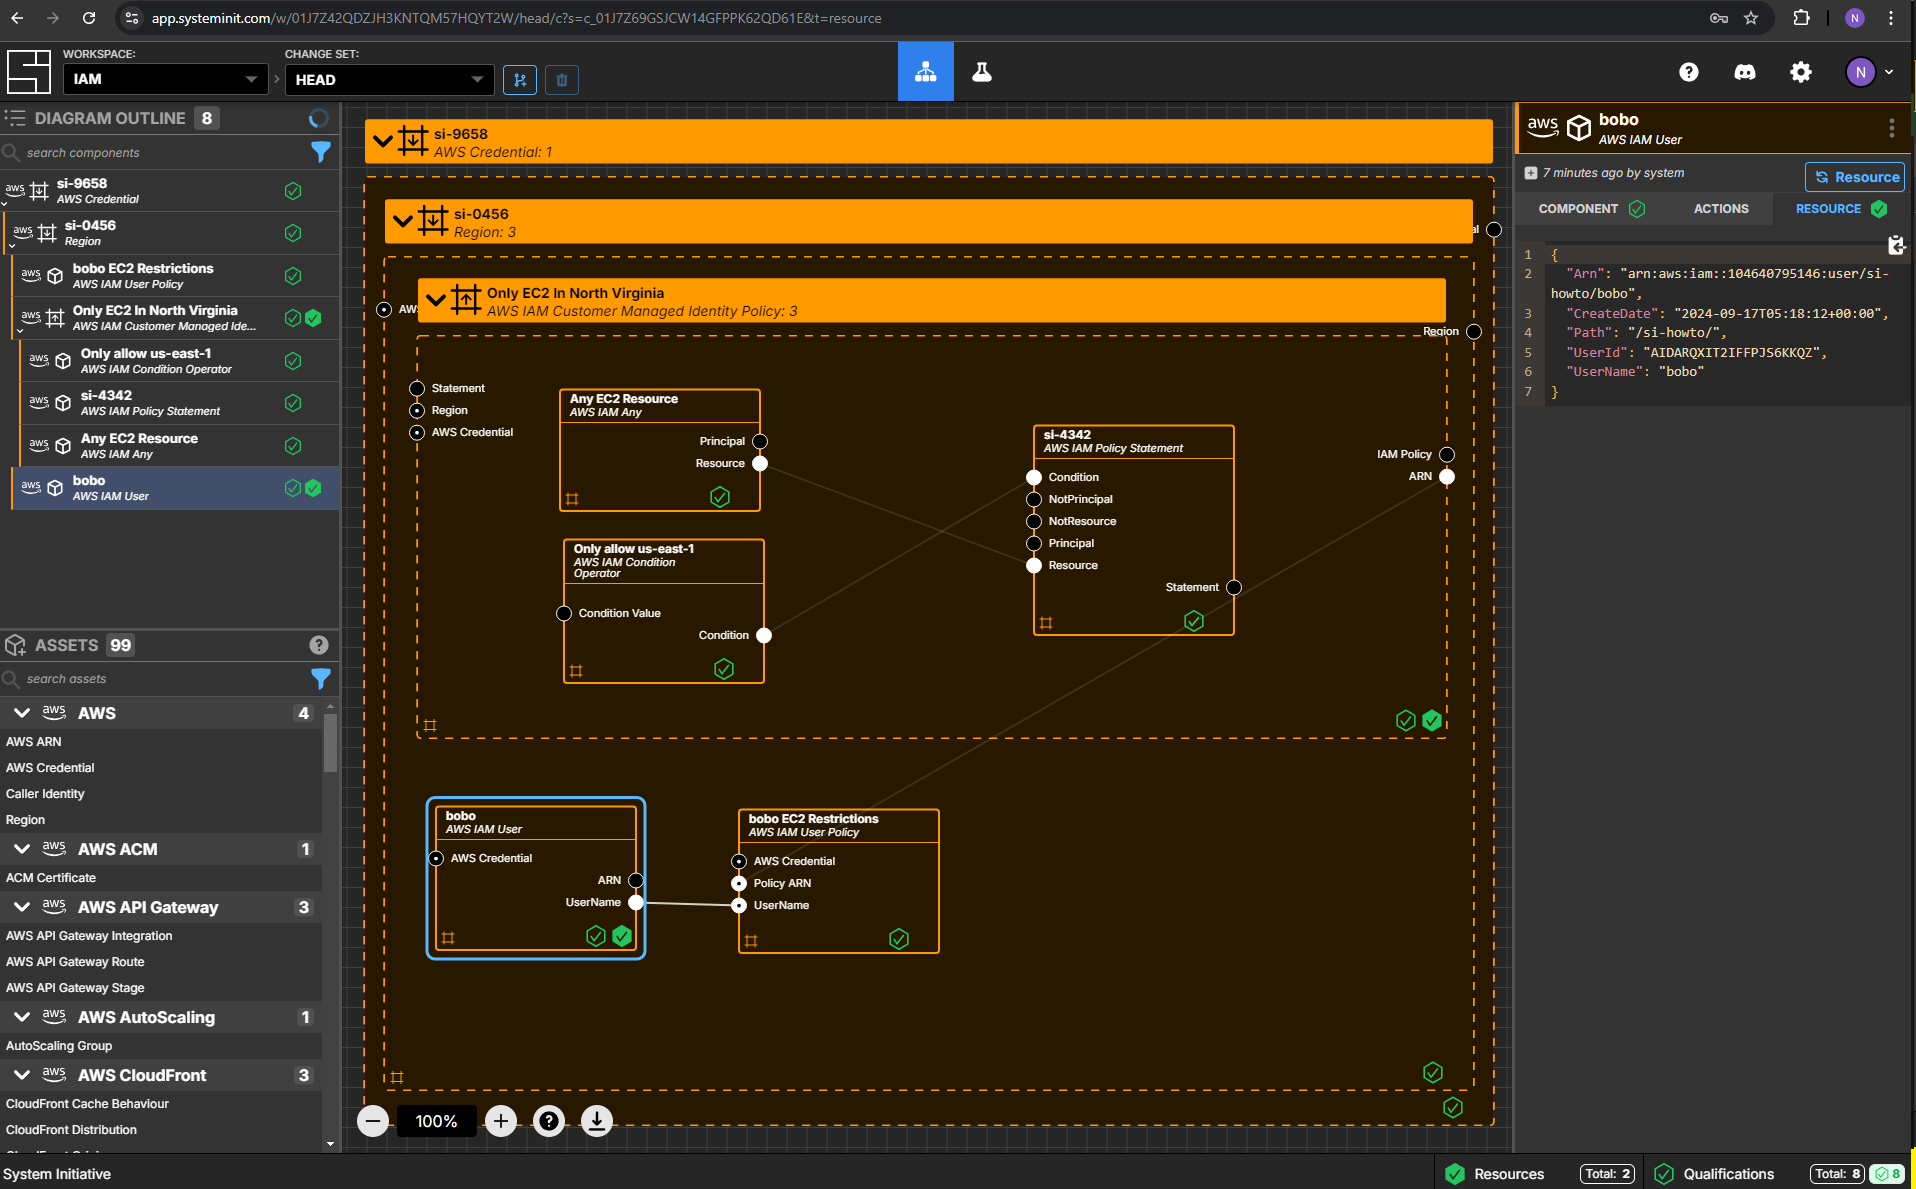The height and width of the screenshot is (1189, 1916).
Task: Download the diagram image
Action: point(597,1121)
